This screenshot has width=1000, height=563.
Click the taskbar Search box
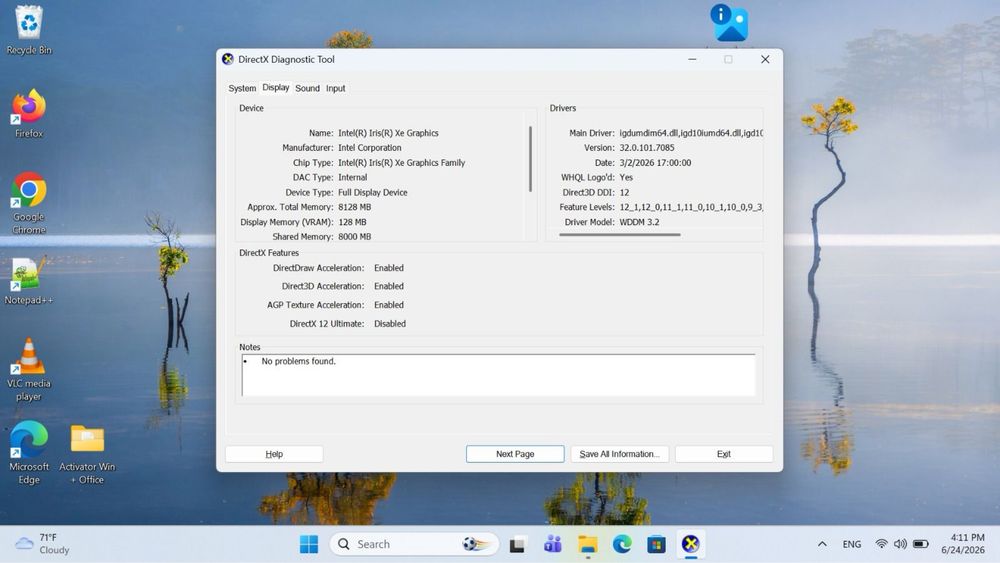pyautogui.click(x=414, y=544)
